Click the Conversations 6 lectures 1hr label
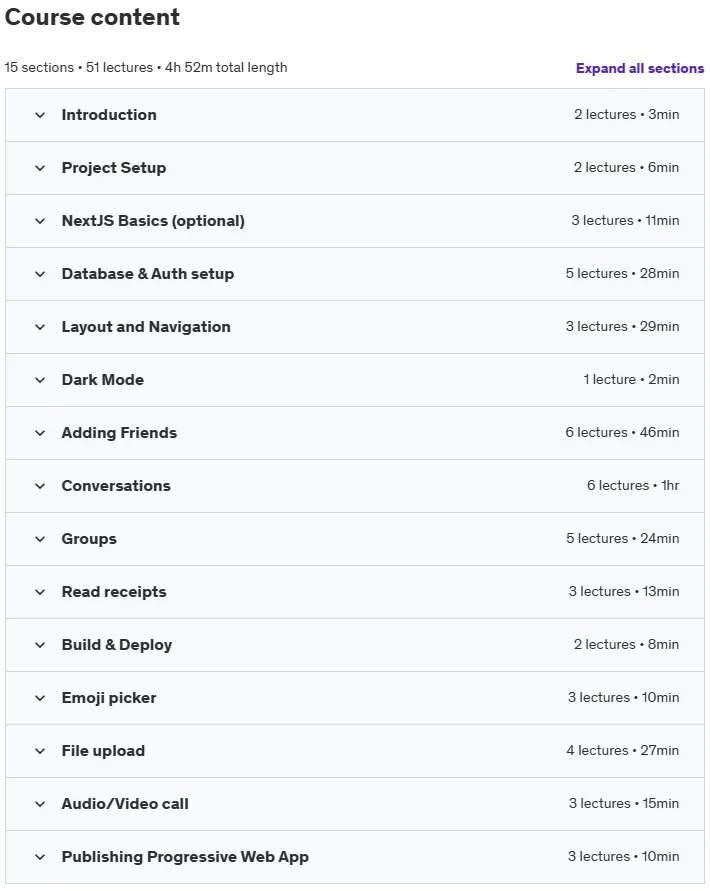The width and height of the screenshot is (710, 891). pyautogui.click(x=633, y=485)
